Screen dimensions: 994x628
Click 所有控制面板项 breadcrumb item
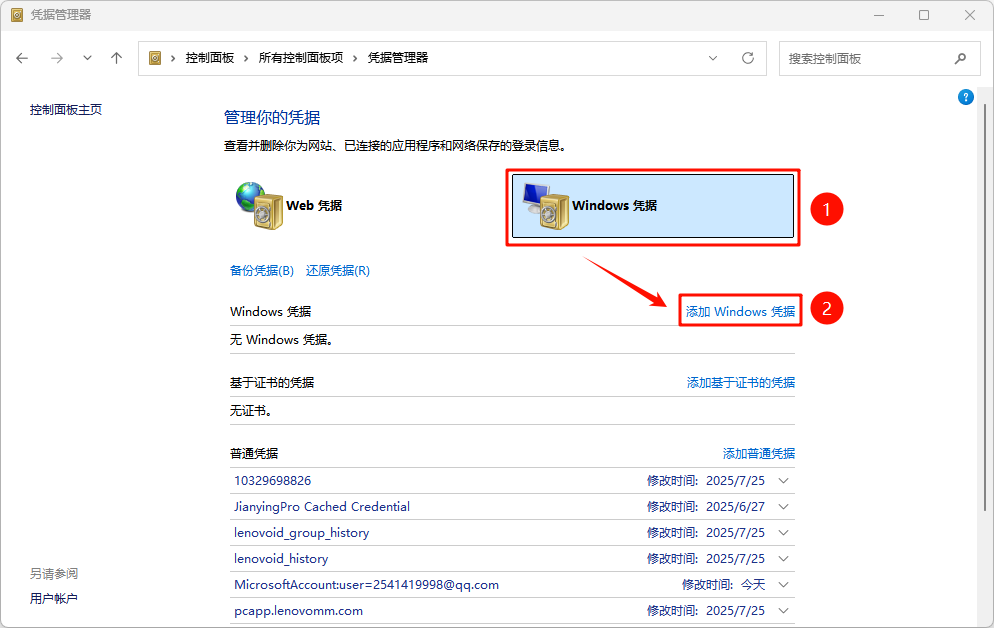point(300,58)
